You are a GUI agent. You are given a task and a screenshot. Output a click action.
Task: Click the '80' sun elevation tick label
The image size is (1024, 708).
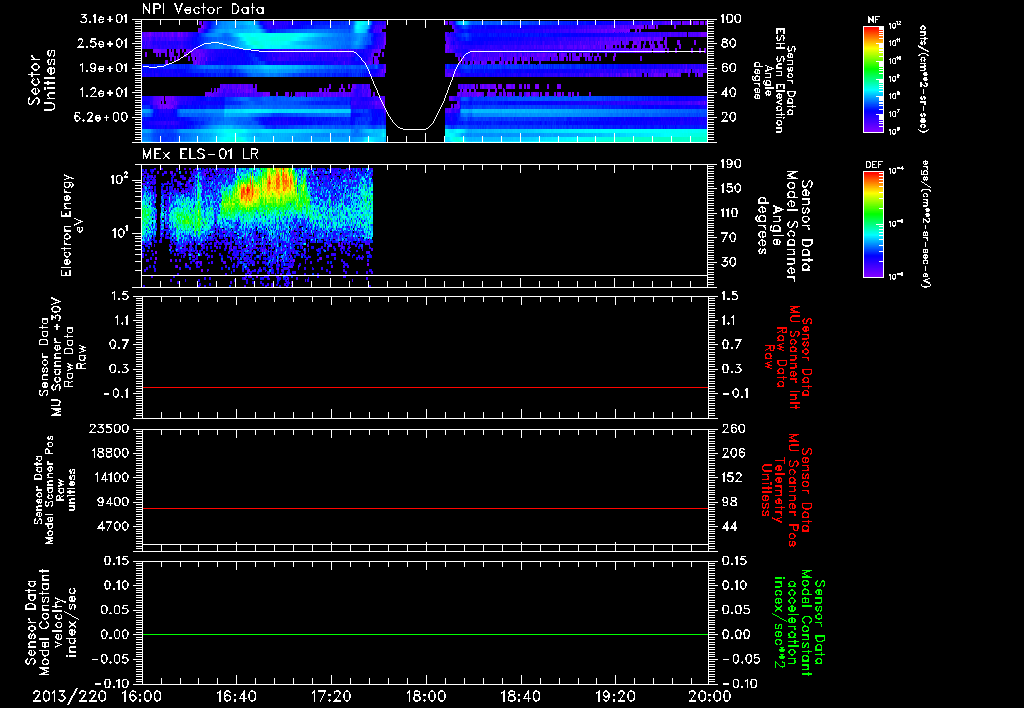(728, 43)
